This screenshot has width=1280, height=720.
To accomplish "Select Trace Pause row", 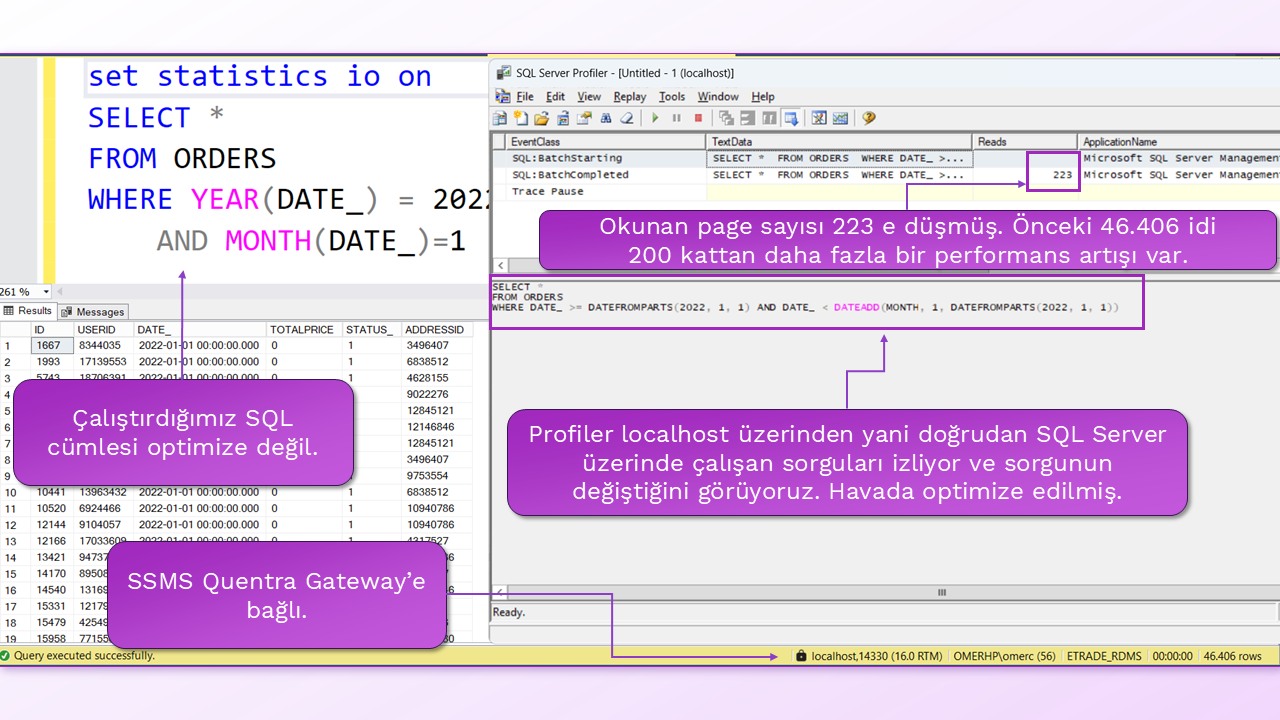I will tap(886, 192).
